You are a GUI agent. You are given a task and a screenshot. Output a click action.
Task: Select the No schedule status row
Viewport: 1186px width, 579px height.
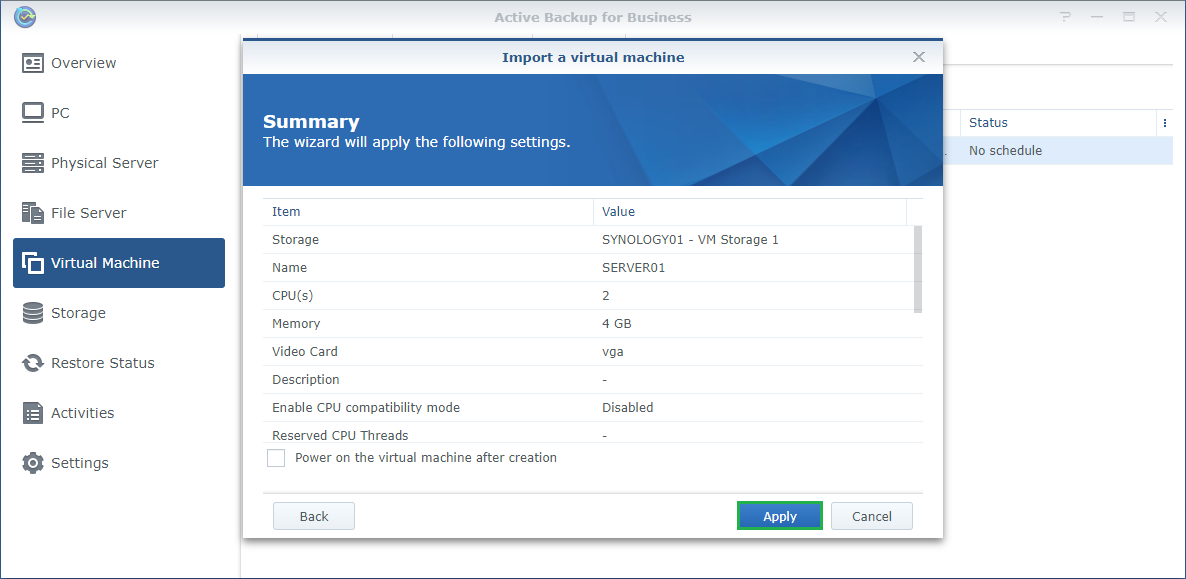coord(1060,151)
